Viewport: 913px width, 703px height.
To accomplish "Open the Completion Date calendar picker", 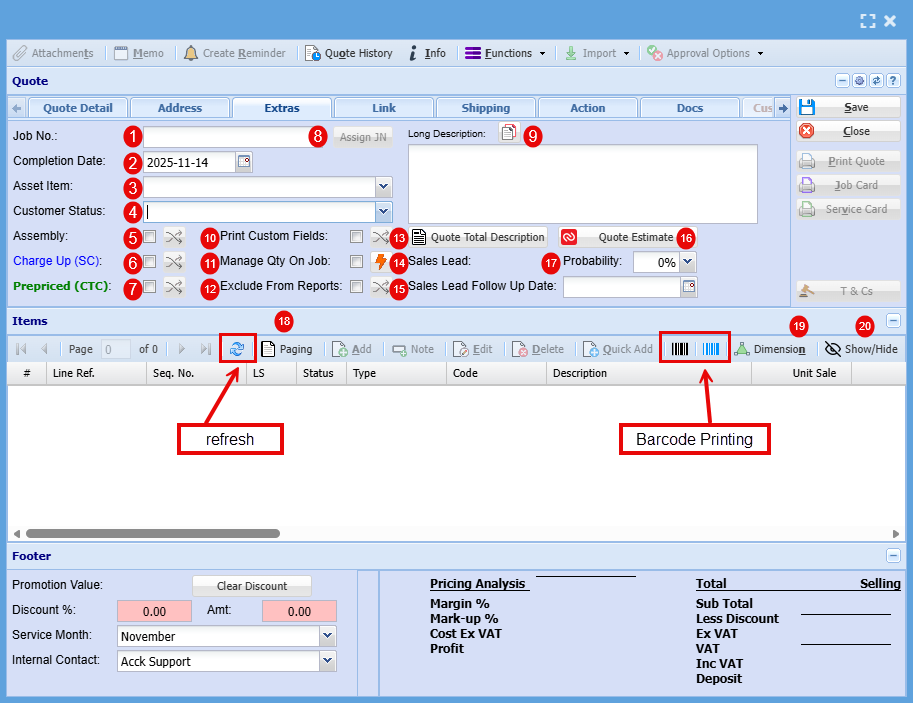I will click(x=244, y=162).
